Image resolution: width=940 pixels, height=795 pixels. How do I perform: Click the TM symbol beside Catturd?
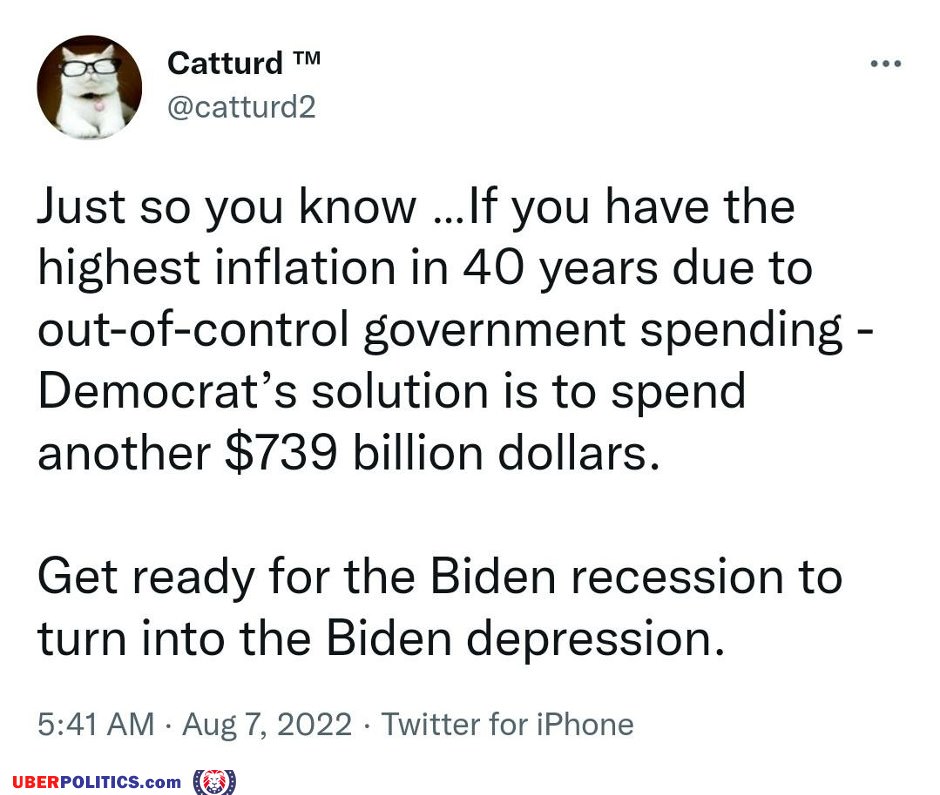pos(306,58)
